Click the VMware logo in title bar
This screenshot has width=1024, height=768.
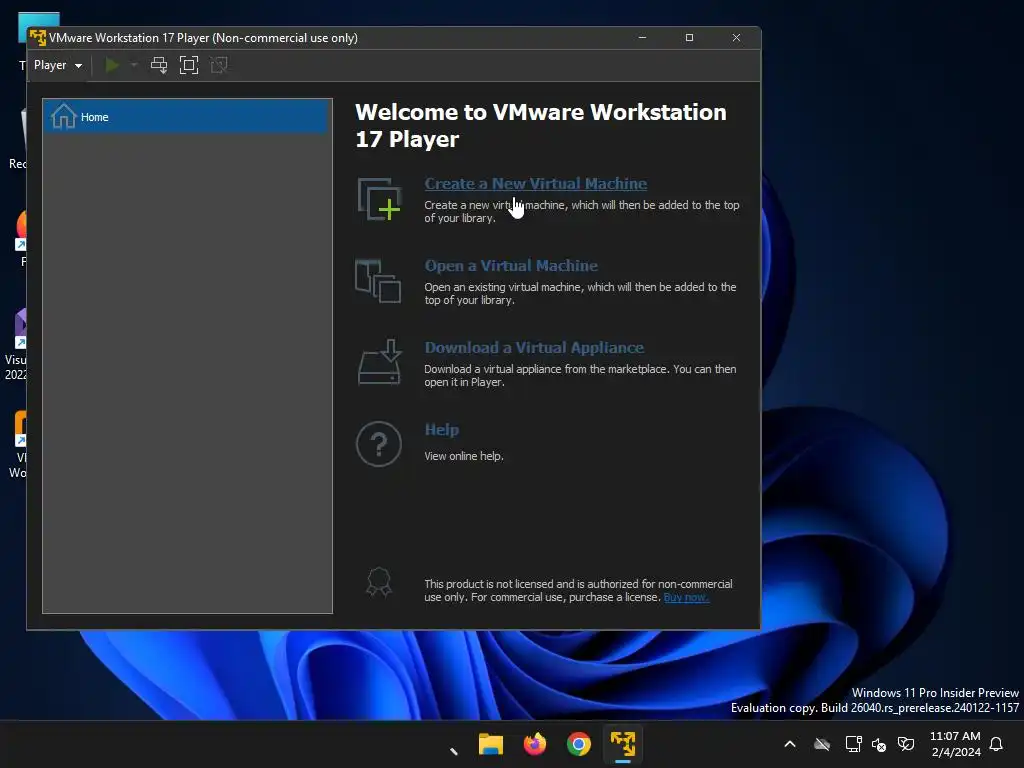tap(38, 38)
